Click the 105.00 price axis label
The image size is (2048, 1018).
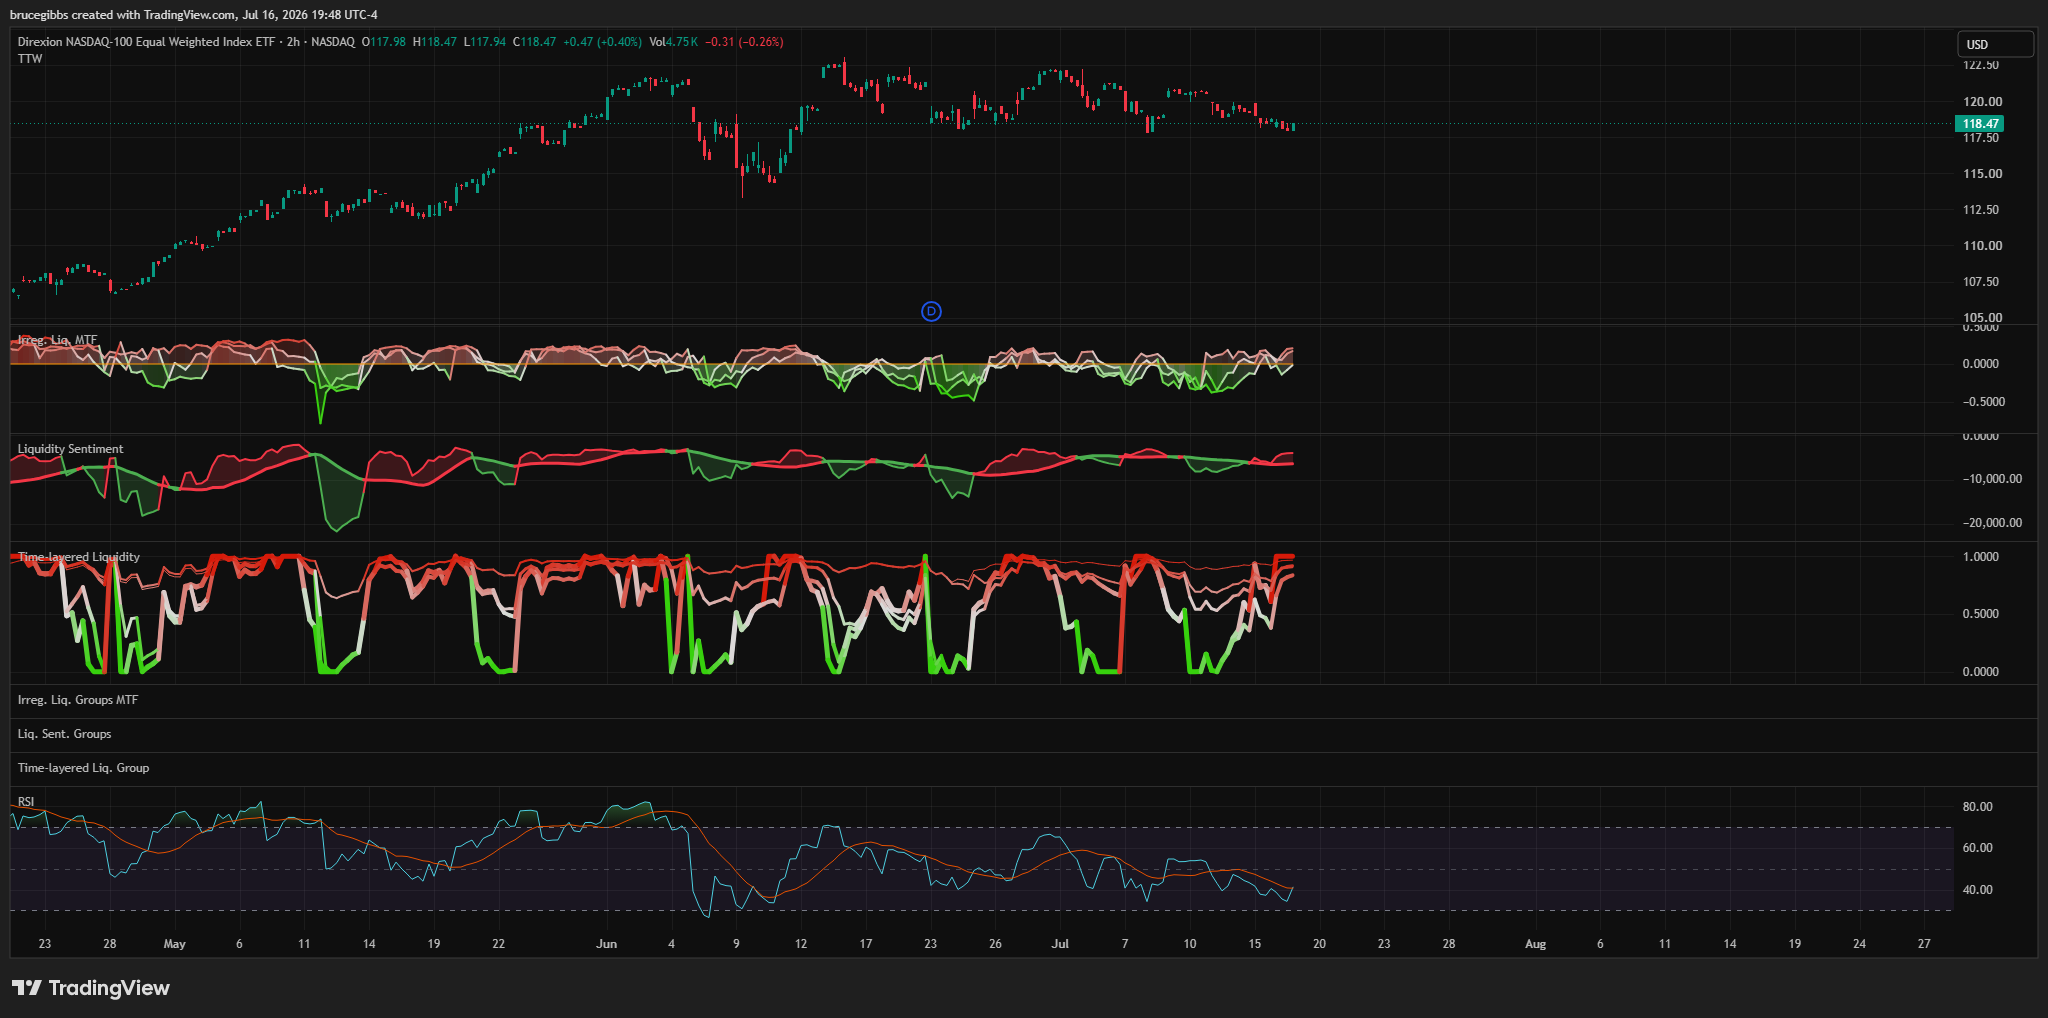coord(1982,318)
